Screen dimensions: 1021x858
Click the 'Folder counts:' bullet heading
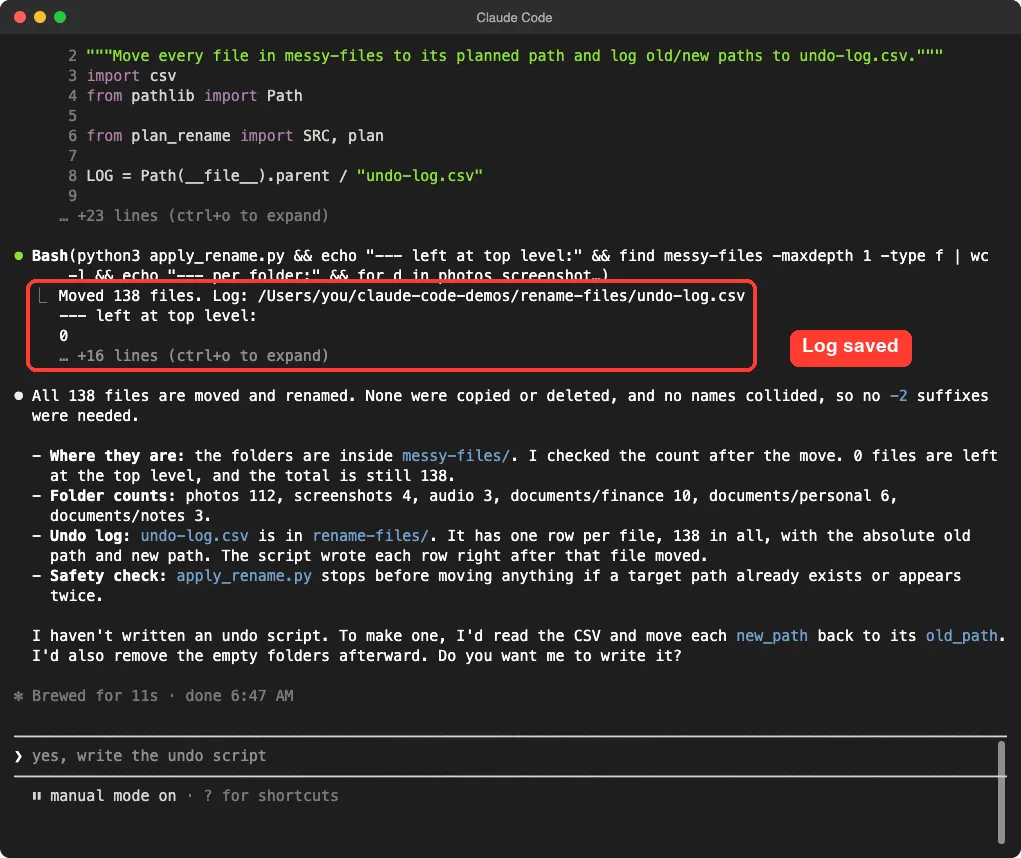[113, 495]
